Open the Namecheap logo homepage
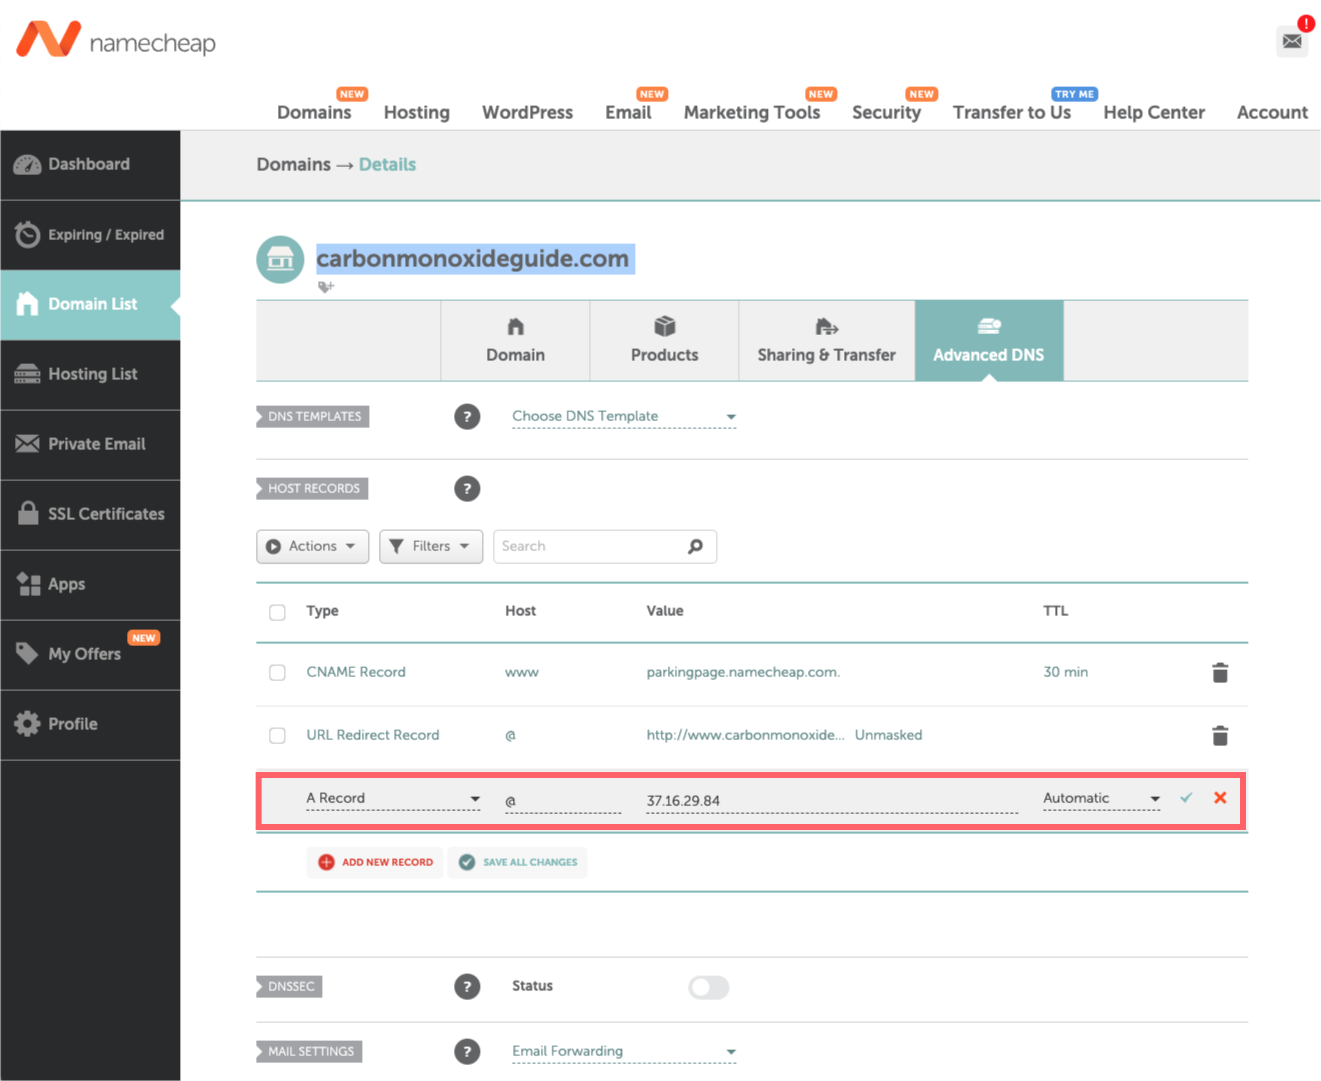 (116, 40)
